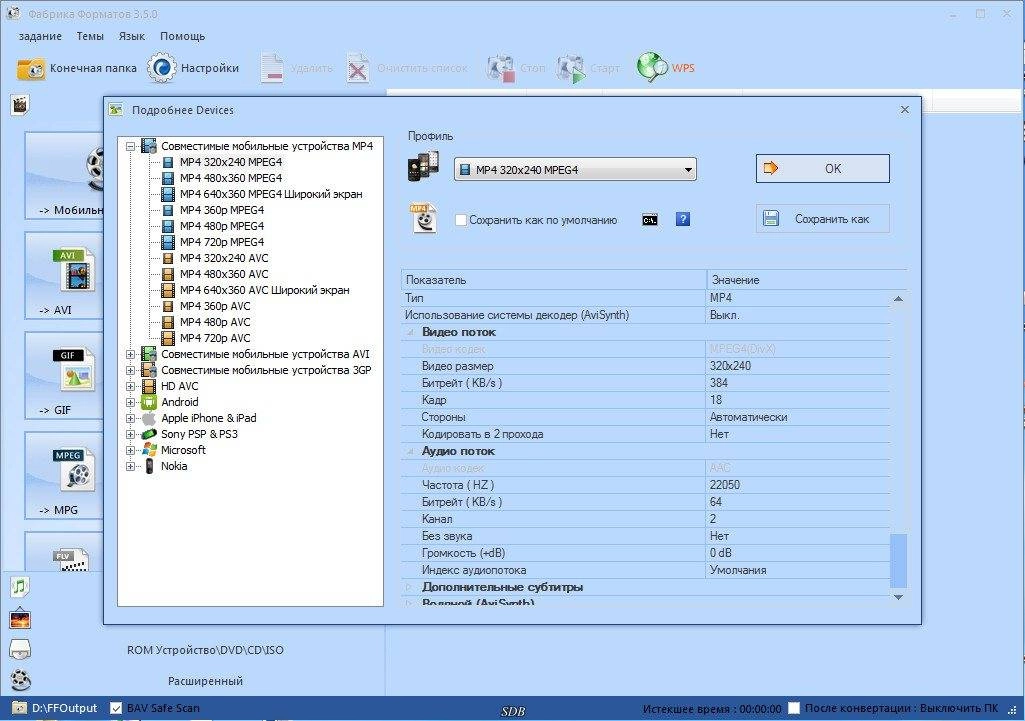Expand Дополнительные субтитры section
Image resolution: width=1025 pixels, height=721 pixels.
pyautogui.click(x=411, y=587)
